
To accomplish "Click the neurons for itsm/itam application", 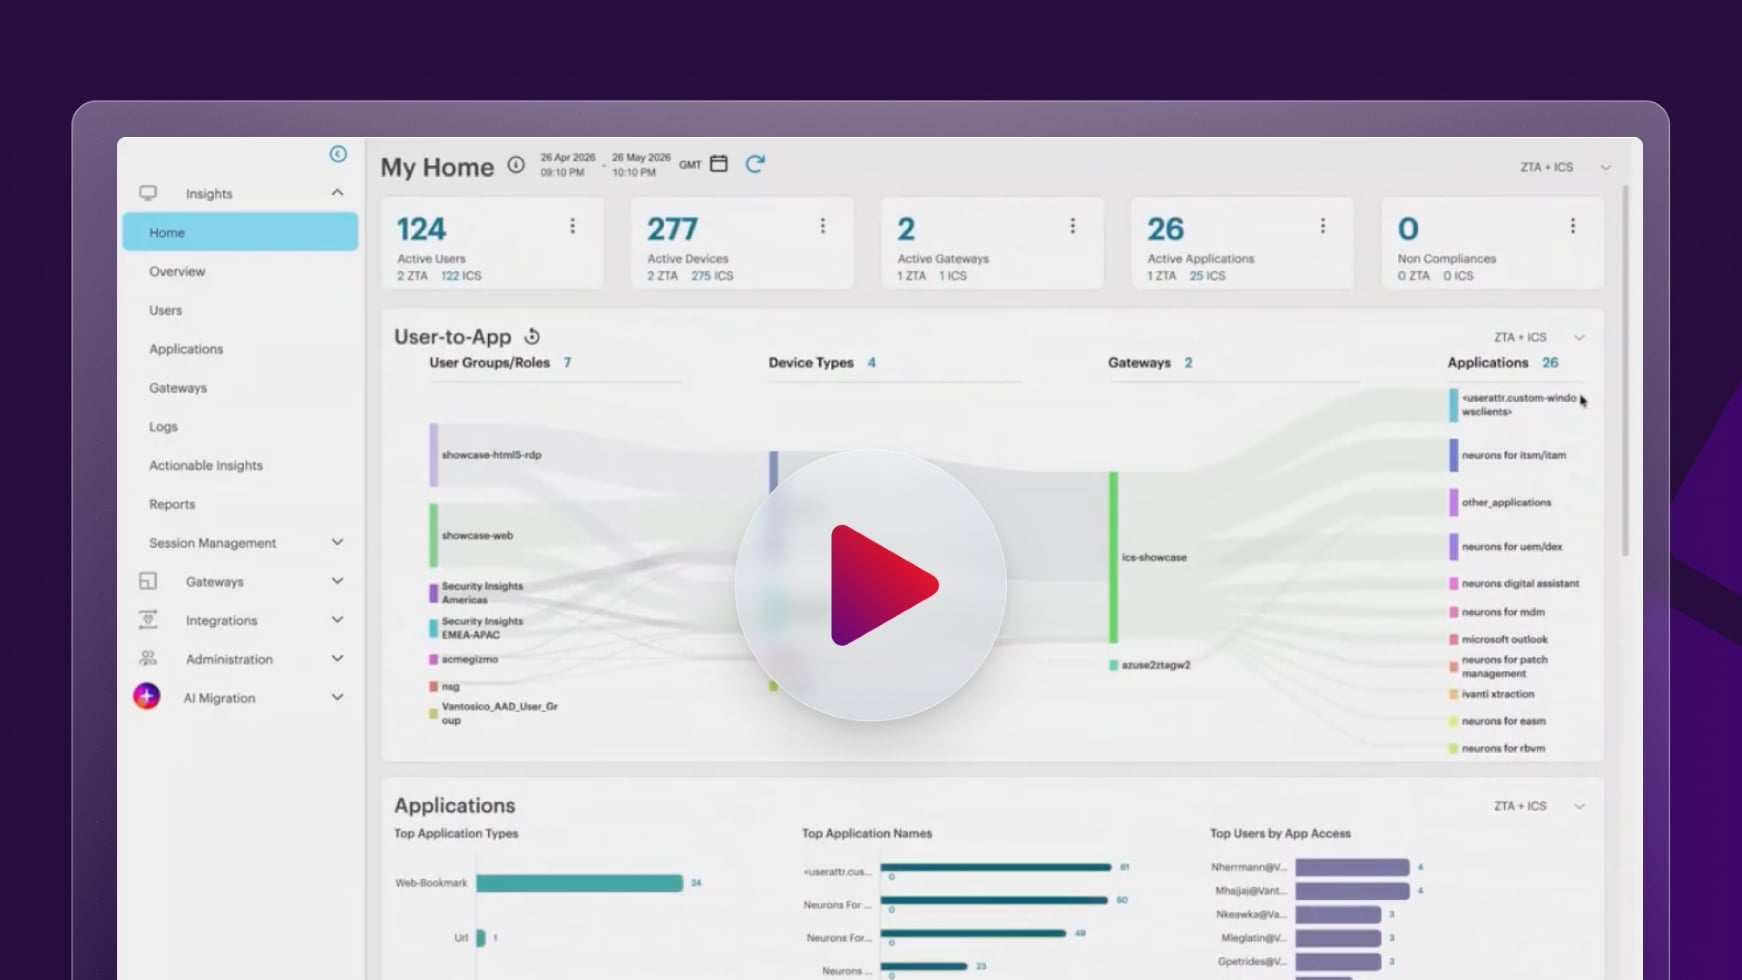I will (x=1514, y=455).
